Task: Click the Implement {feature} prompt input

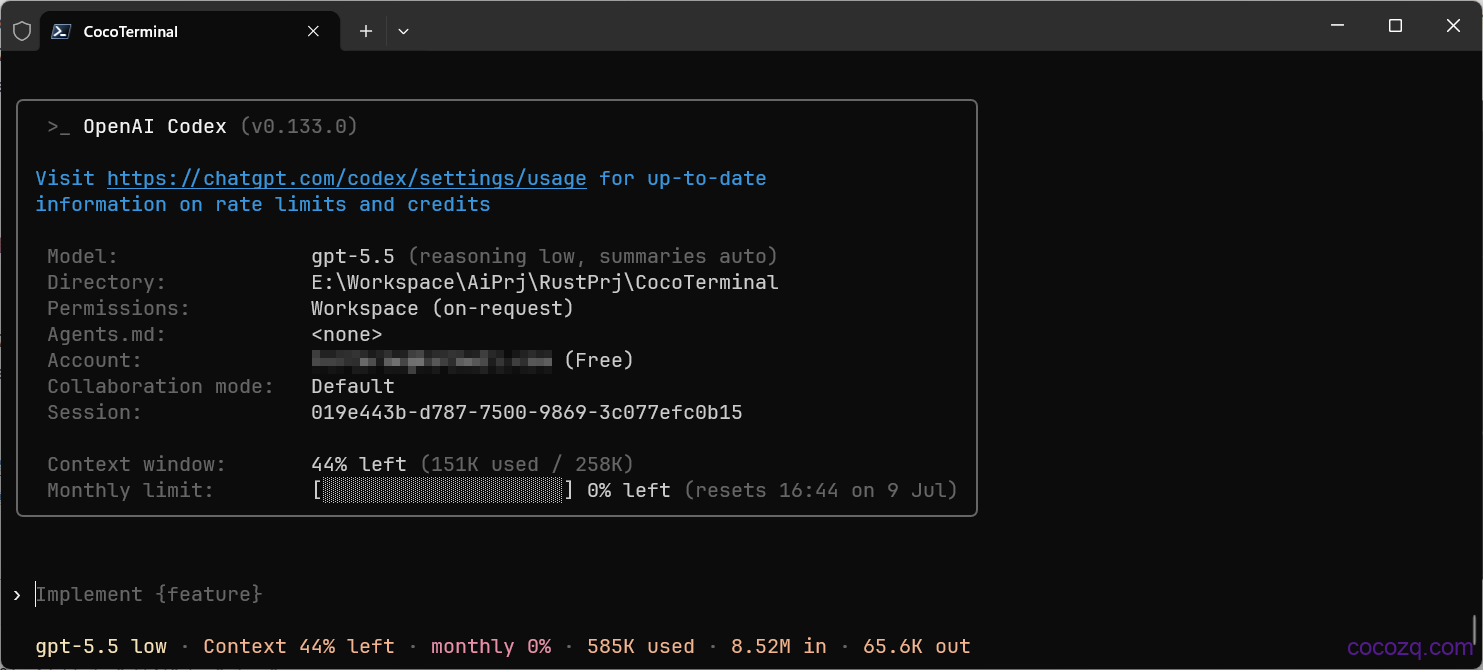Action: pos(149,594)
